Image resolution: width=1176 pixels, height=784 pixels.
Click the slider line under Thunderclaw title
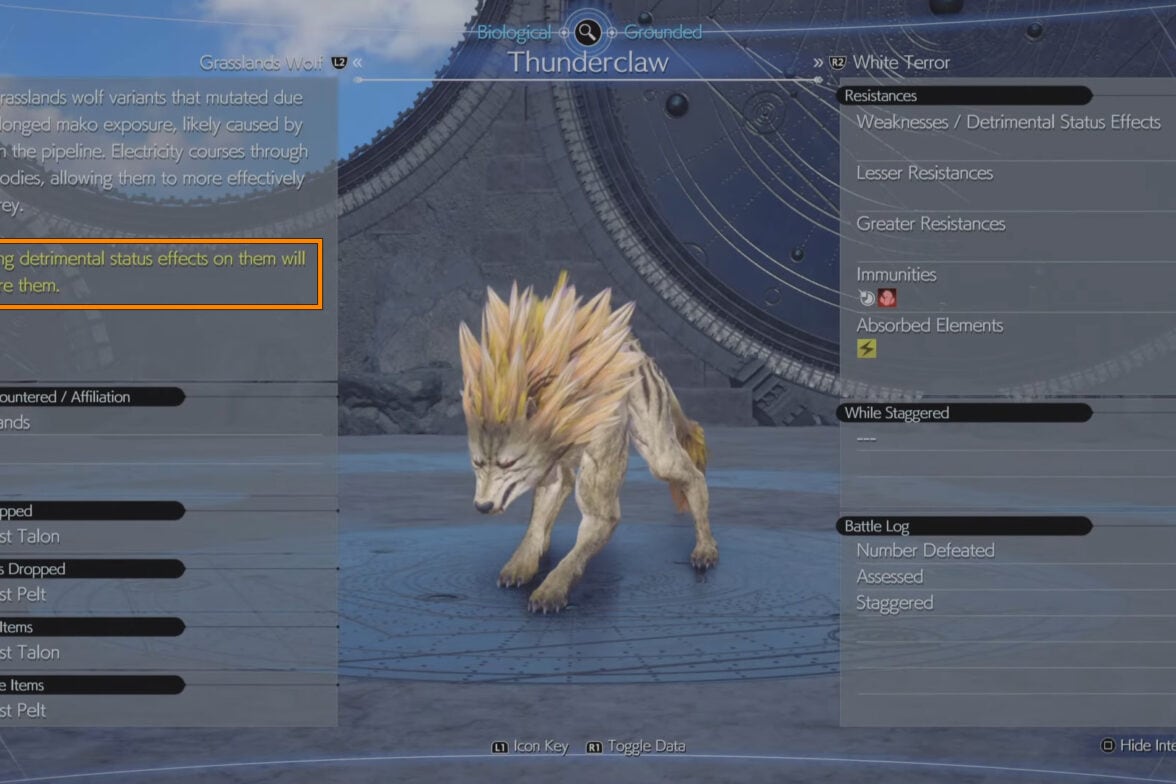click(x=588, y=80)
